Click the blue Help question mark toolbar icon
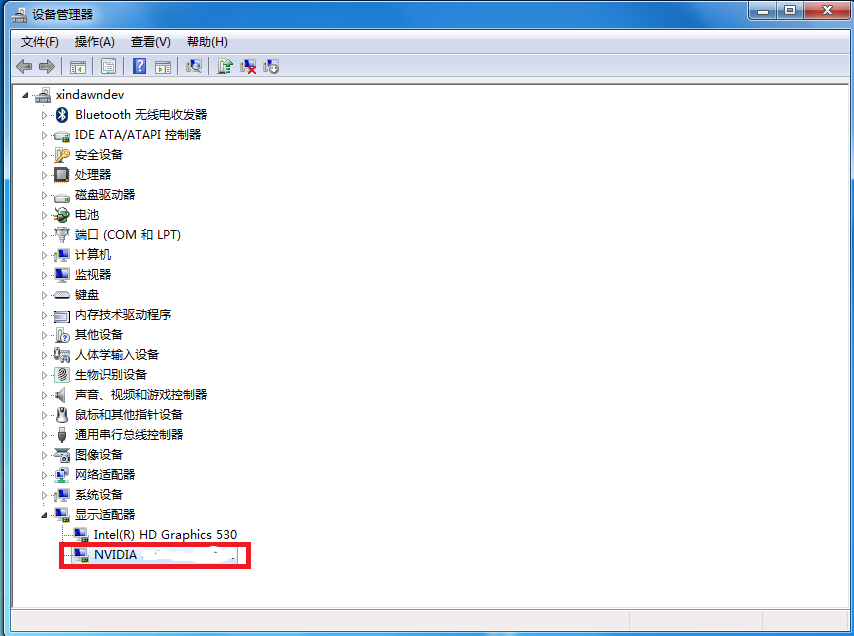 pyautogui.click(x=140, y=66)
